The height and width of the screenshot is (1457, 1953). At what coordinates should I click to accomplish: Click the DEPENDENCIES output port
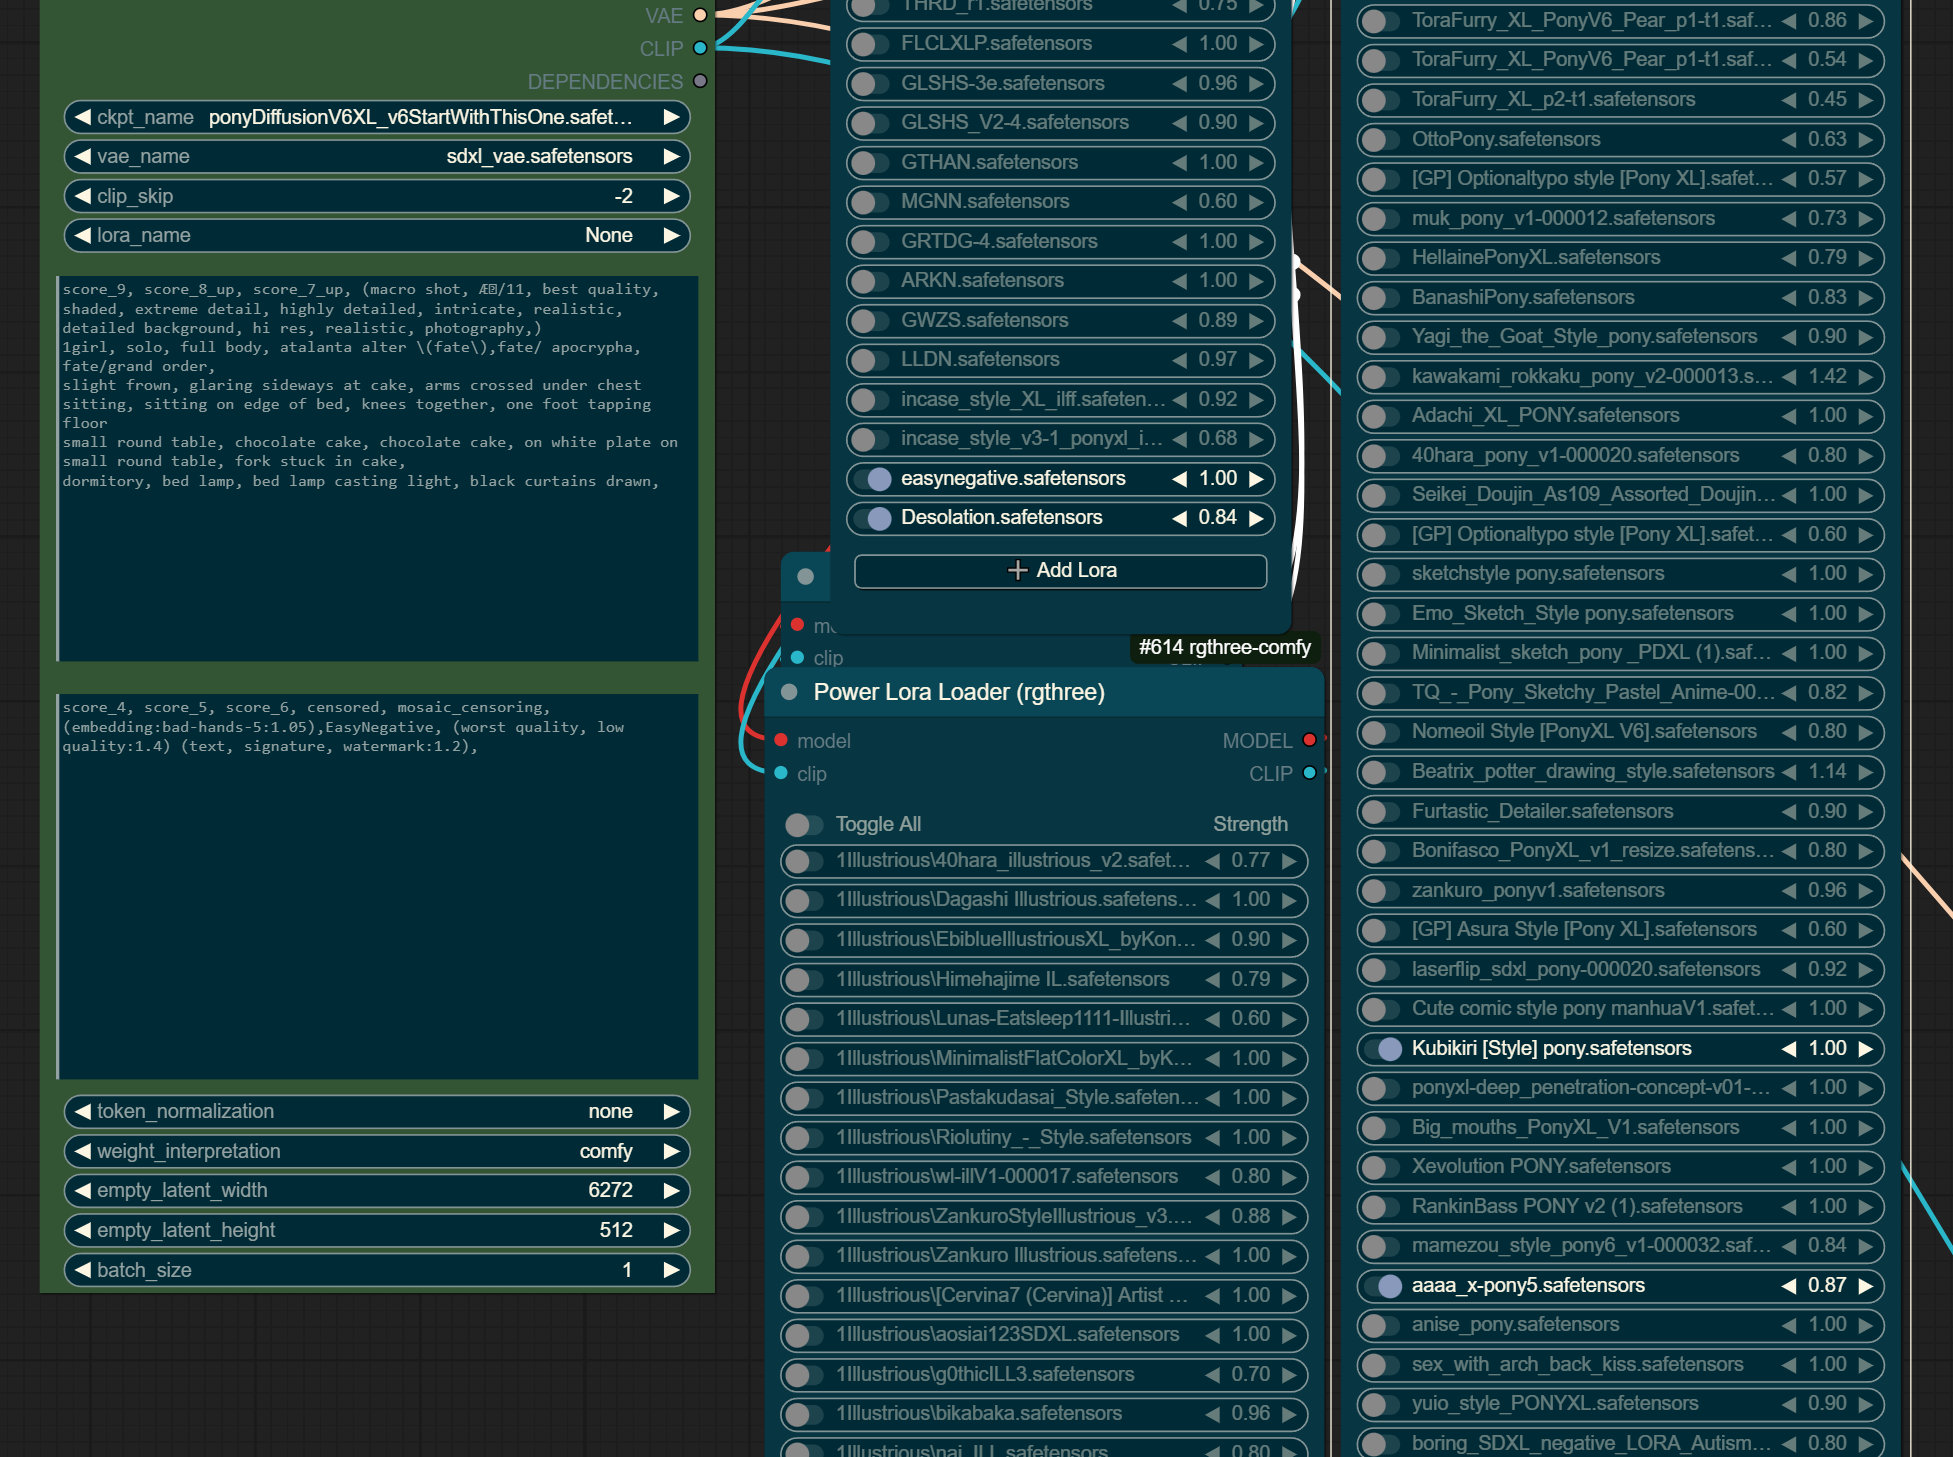click(700, 81)
